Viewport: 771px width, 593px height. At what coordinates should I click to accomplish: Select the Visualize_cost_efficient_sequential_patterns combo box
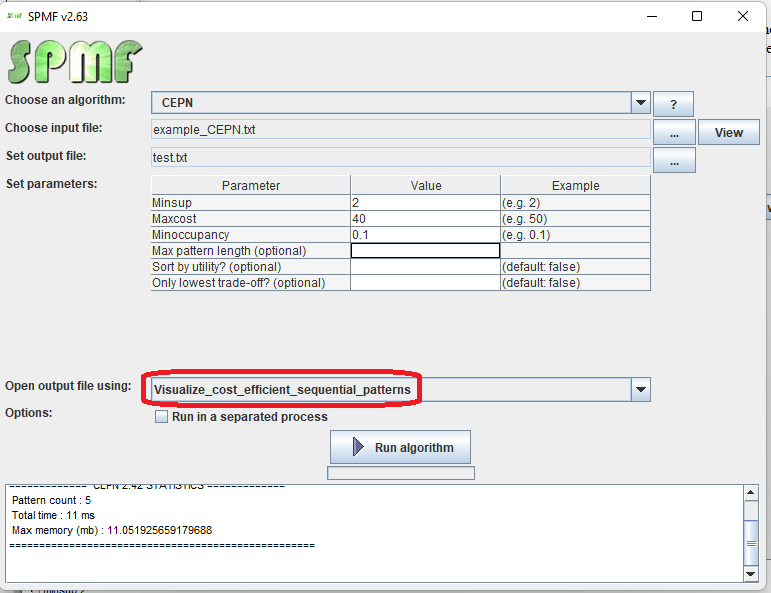[390, 389]
